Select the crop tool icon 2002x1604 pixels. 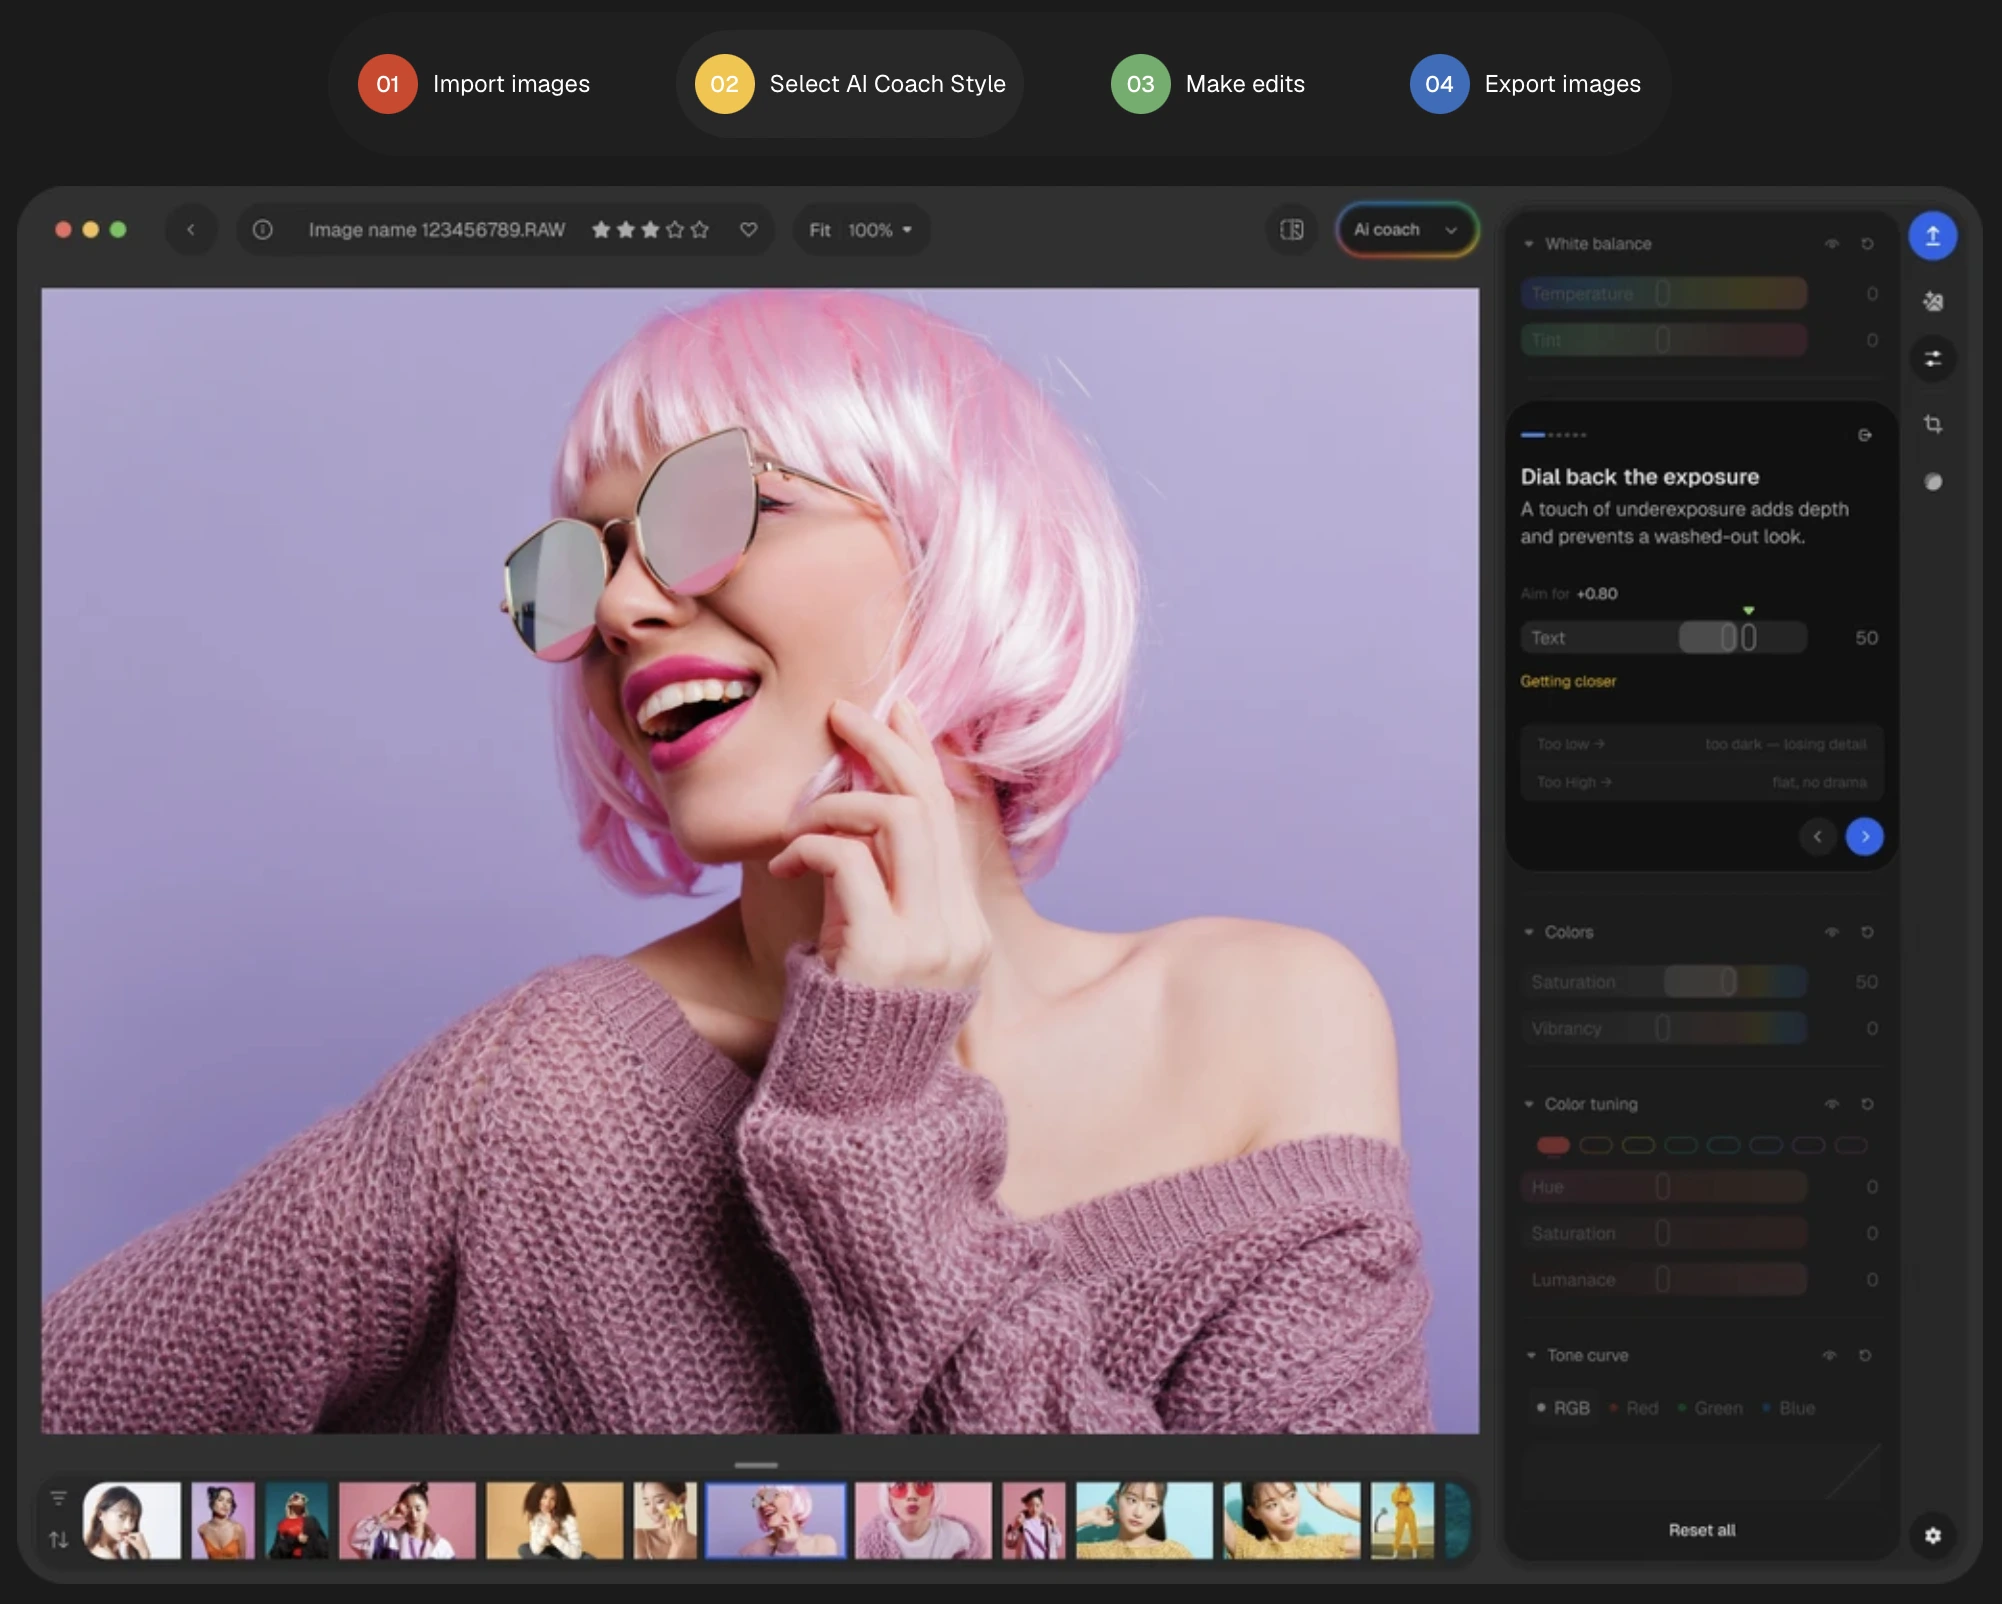1932,424
